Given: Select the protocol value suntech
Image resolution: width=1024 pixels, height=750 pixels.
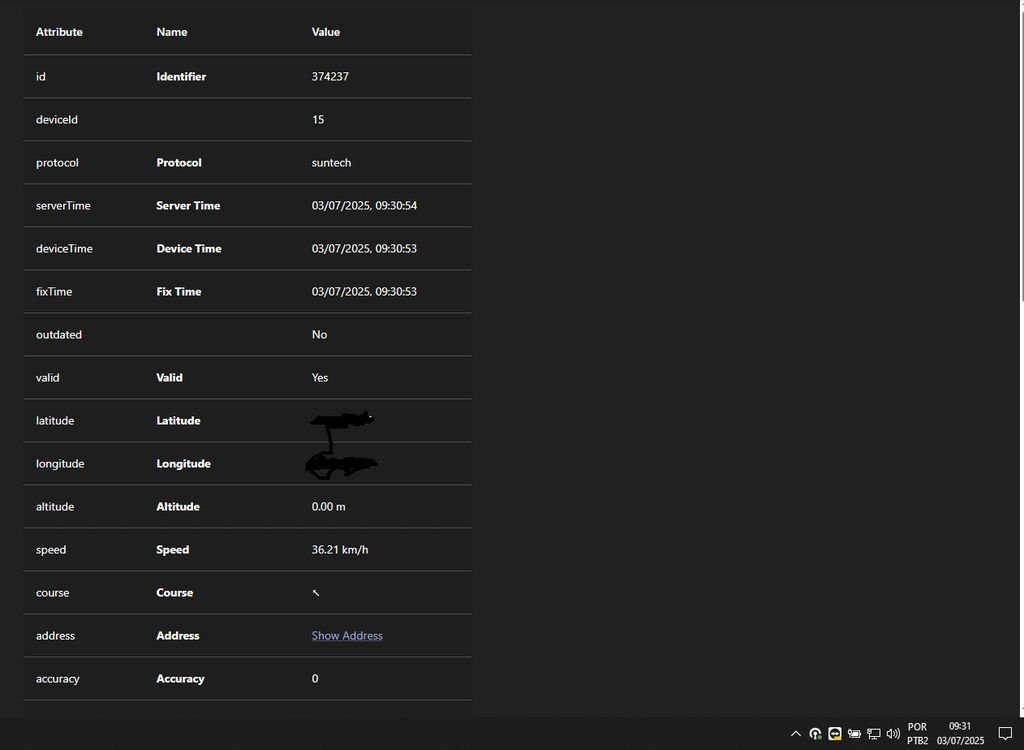Looking at the screenshot, I should [331, 163].
